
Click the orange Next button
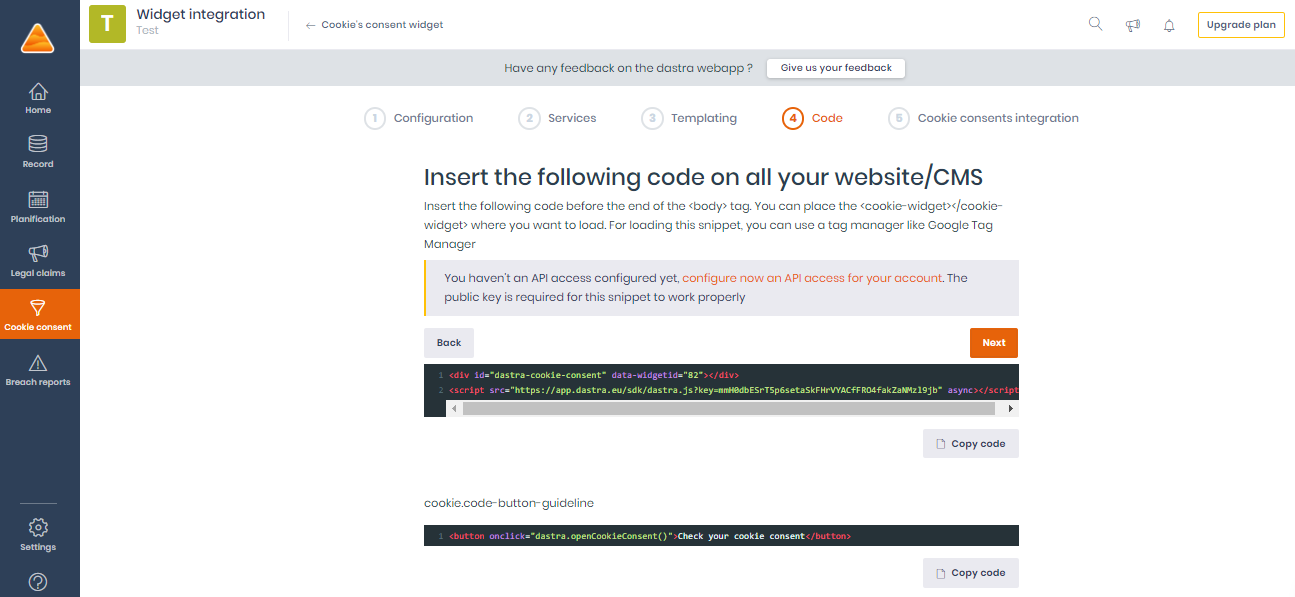(x=994, y=343)
